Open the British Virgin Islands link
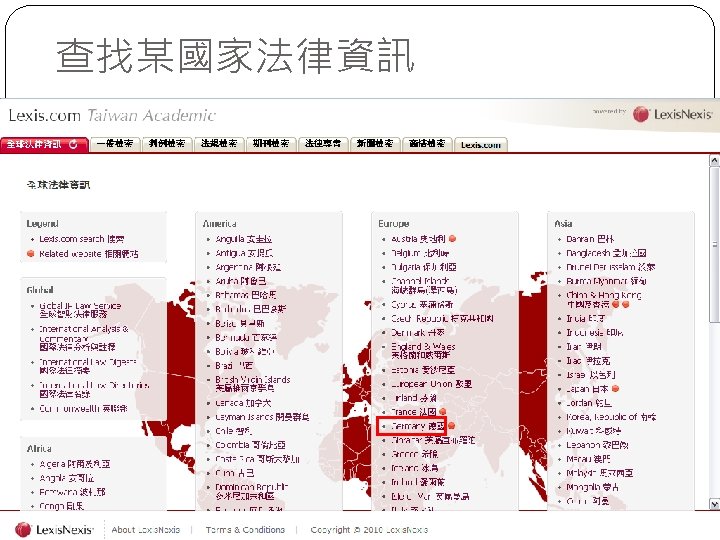This screenshot has width=720, height=540. tap(253, 384)
